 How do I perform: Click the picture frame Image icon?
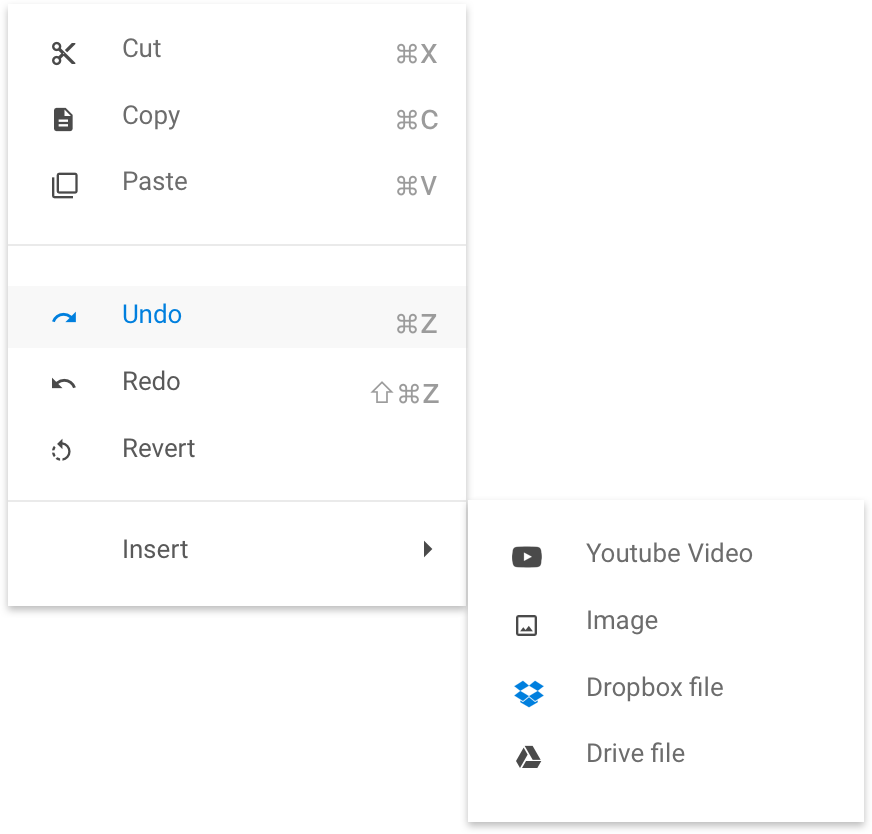click(526, 626)
